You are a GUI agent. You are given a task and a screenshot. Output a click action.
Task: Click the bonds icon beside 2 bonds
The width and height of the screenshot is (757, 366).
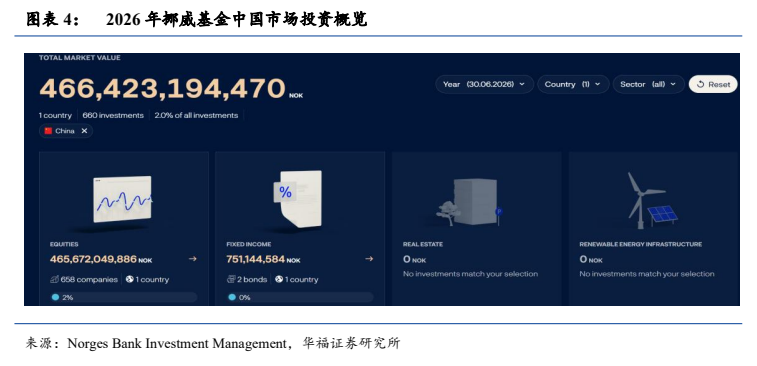click(x=231, y=279)
